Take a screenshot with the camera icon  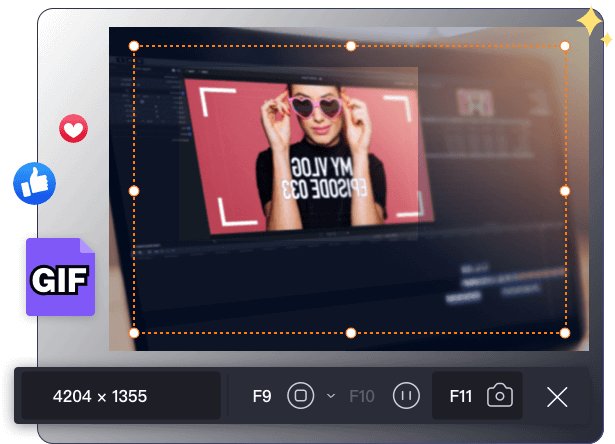500,395
